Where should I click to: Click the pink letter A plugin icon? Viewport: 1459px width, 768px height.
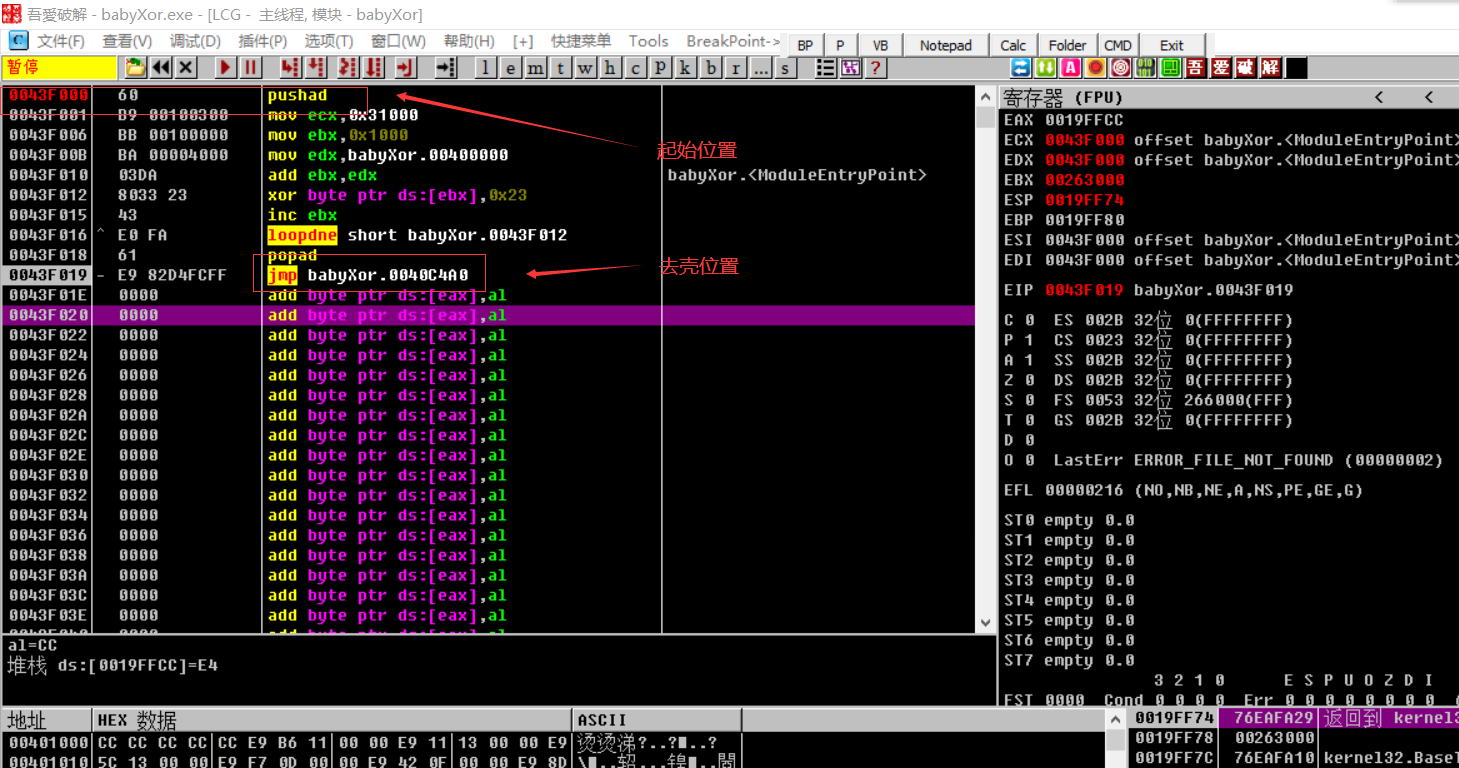(x=1071, y=68)
